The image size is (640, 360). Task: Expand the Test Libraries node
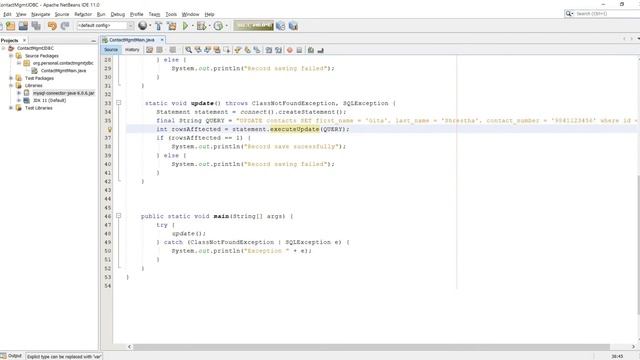[x=11, y=108]
